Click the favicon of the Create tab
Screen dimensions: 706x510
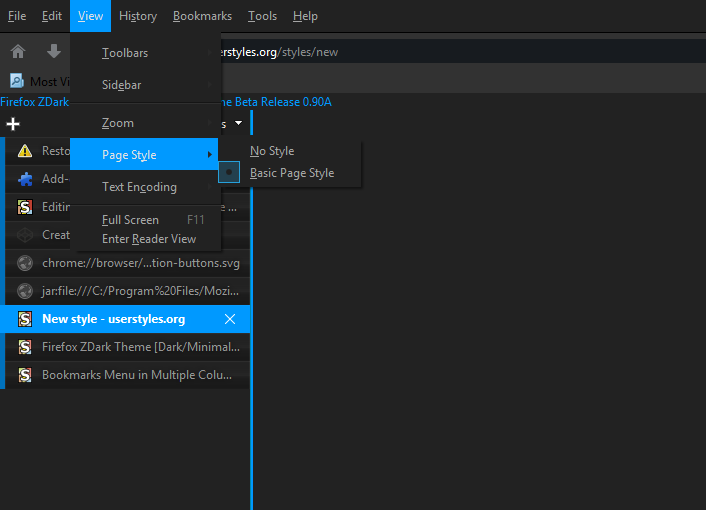[25, 235]
